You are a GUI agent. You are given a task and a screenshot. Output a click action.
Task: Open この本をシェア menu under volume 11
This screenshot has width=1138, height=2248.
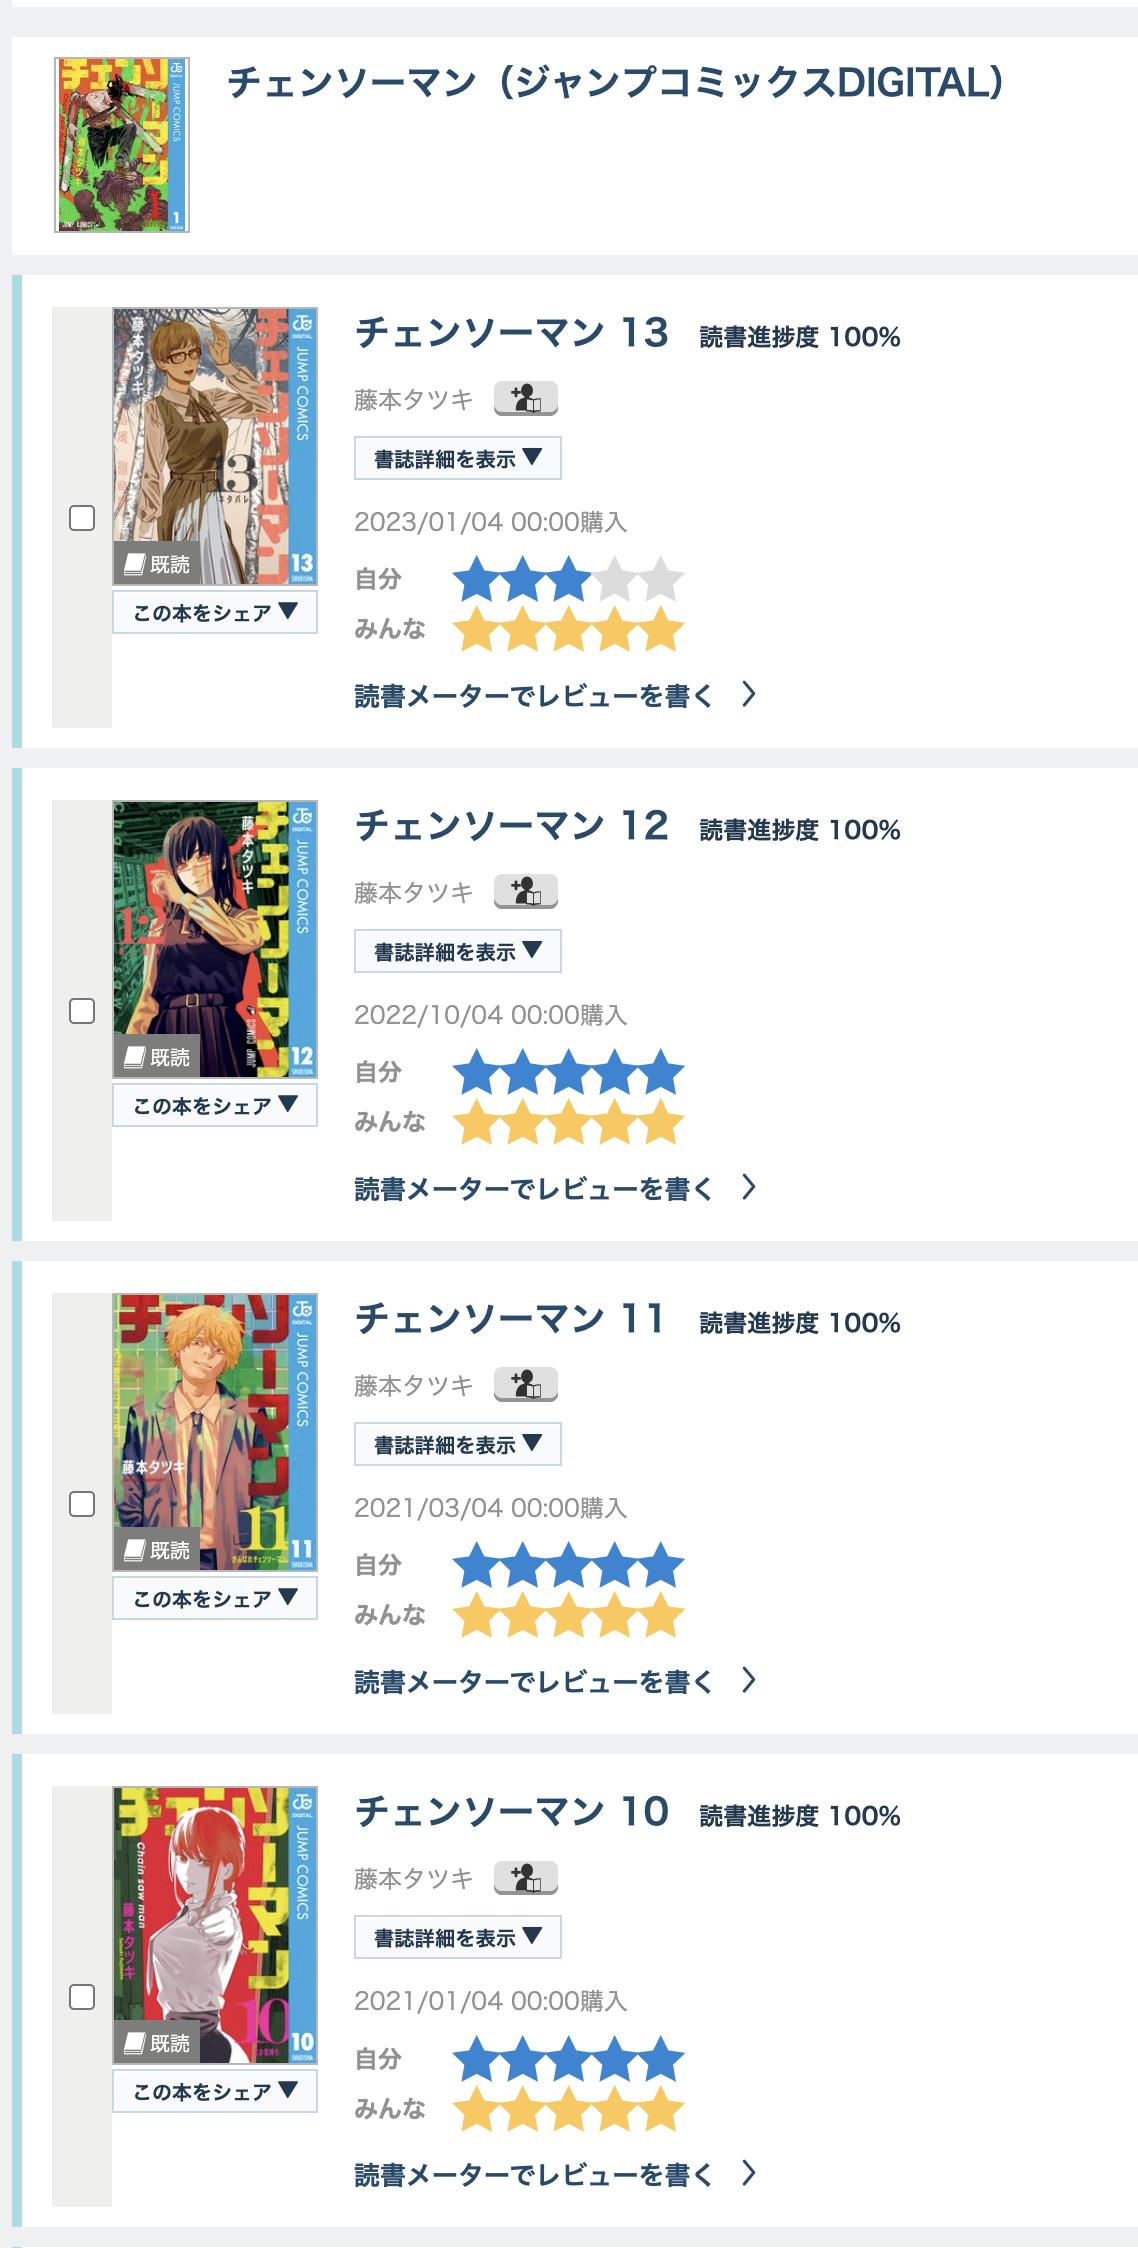pyautogui.click(x=215, y=1599)
